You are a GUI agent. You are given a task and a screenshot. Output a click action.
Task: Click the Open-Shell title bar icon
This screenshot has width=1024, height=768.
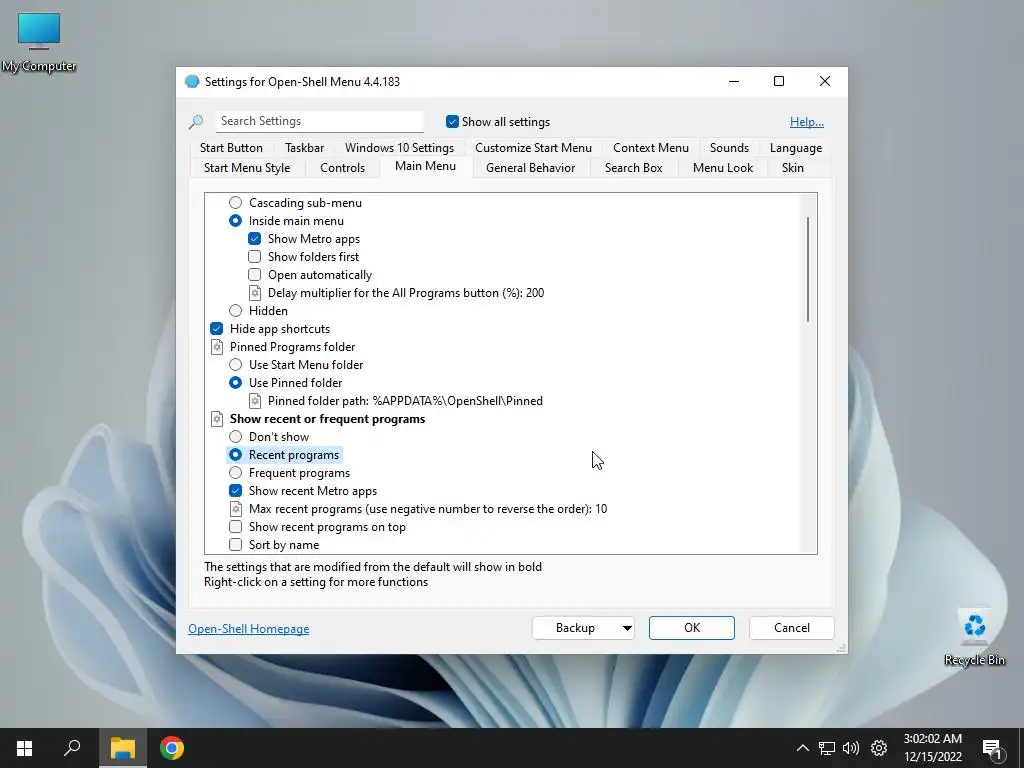192,81
